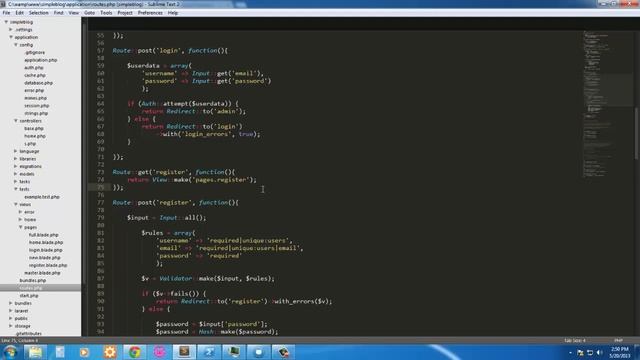The image size is (640, 360).
Task: Open example.test.php in sidebar
Action: tap(42, 197)
